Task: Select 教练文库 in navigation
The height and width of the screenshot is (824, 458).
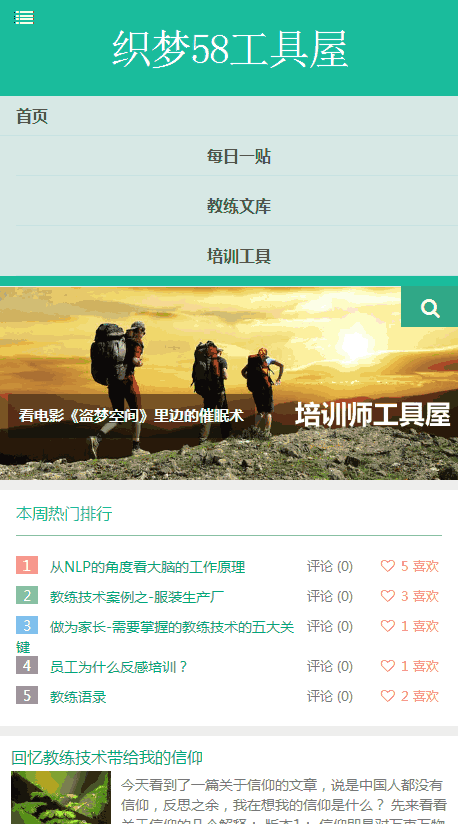Action: pyautogui.click(x=239, y=206)
